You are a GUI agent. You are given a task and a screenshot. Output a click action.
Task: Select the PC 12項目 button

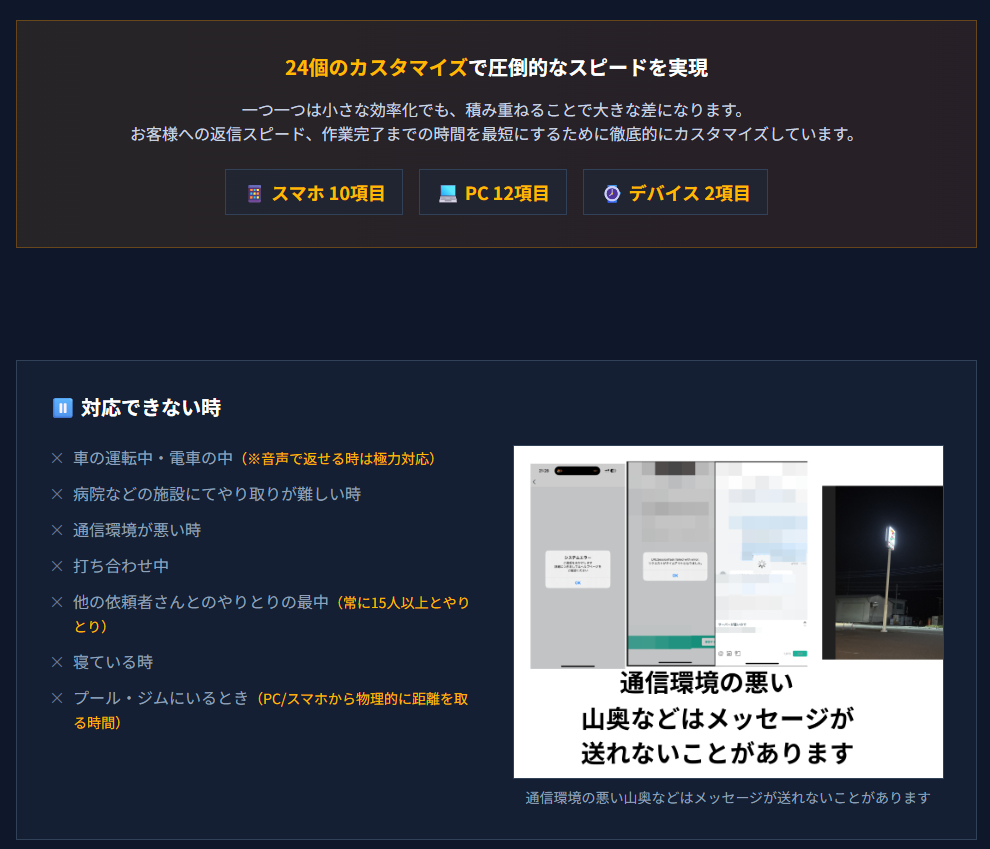493,192
